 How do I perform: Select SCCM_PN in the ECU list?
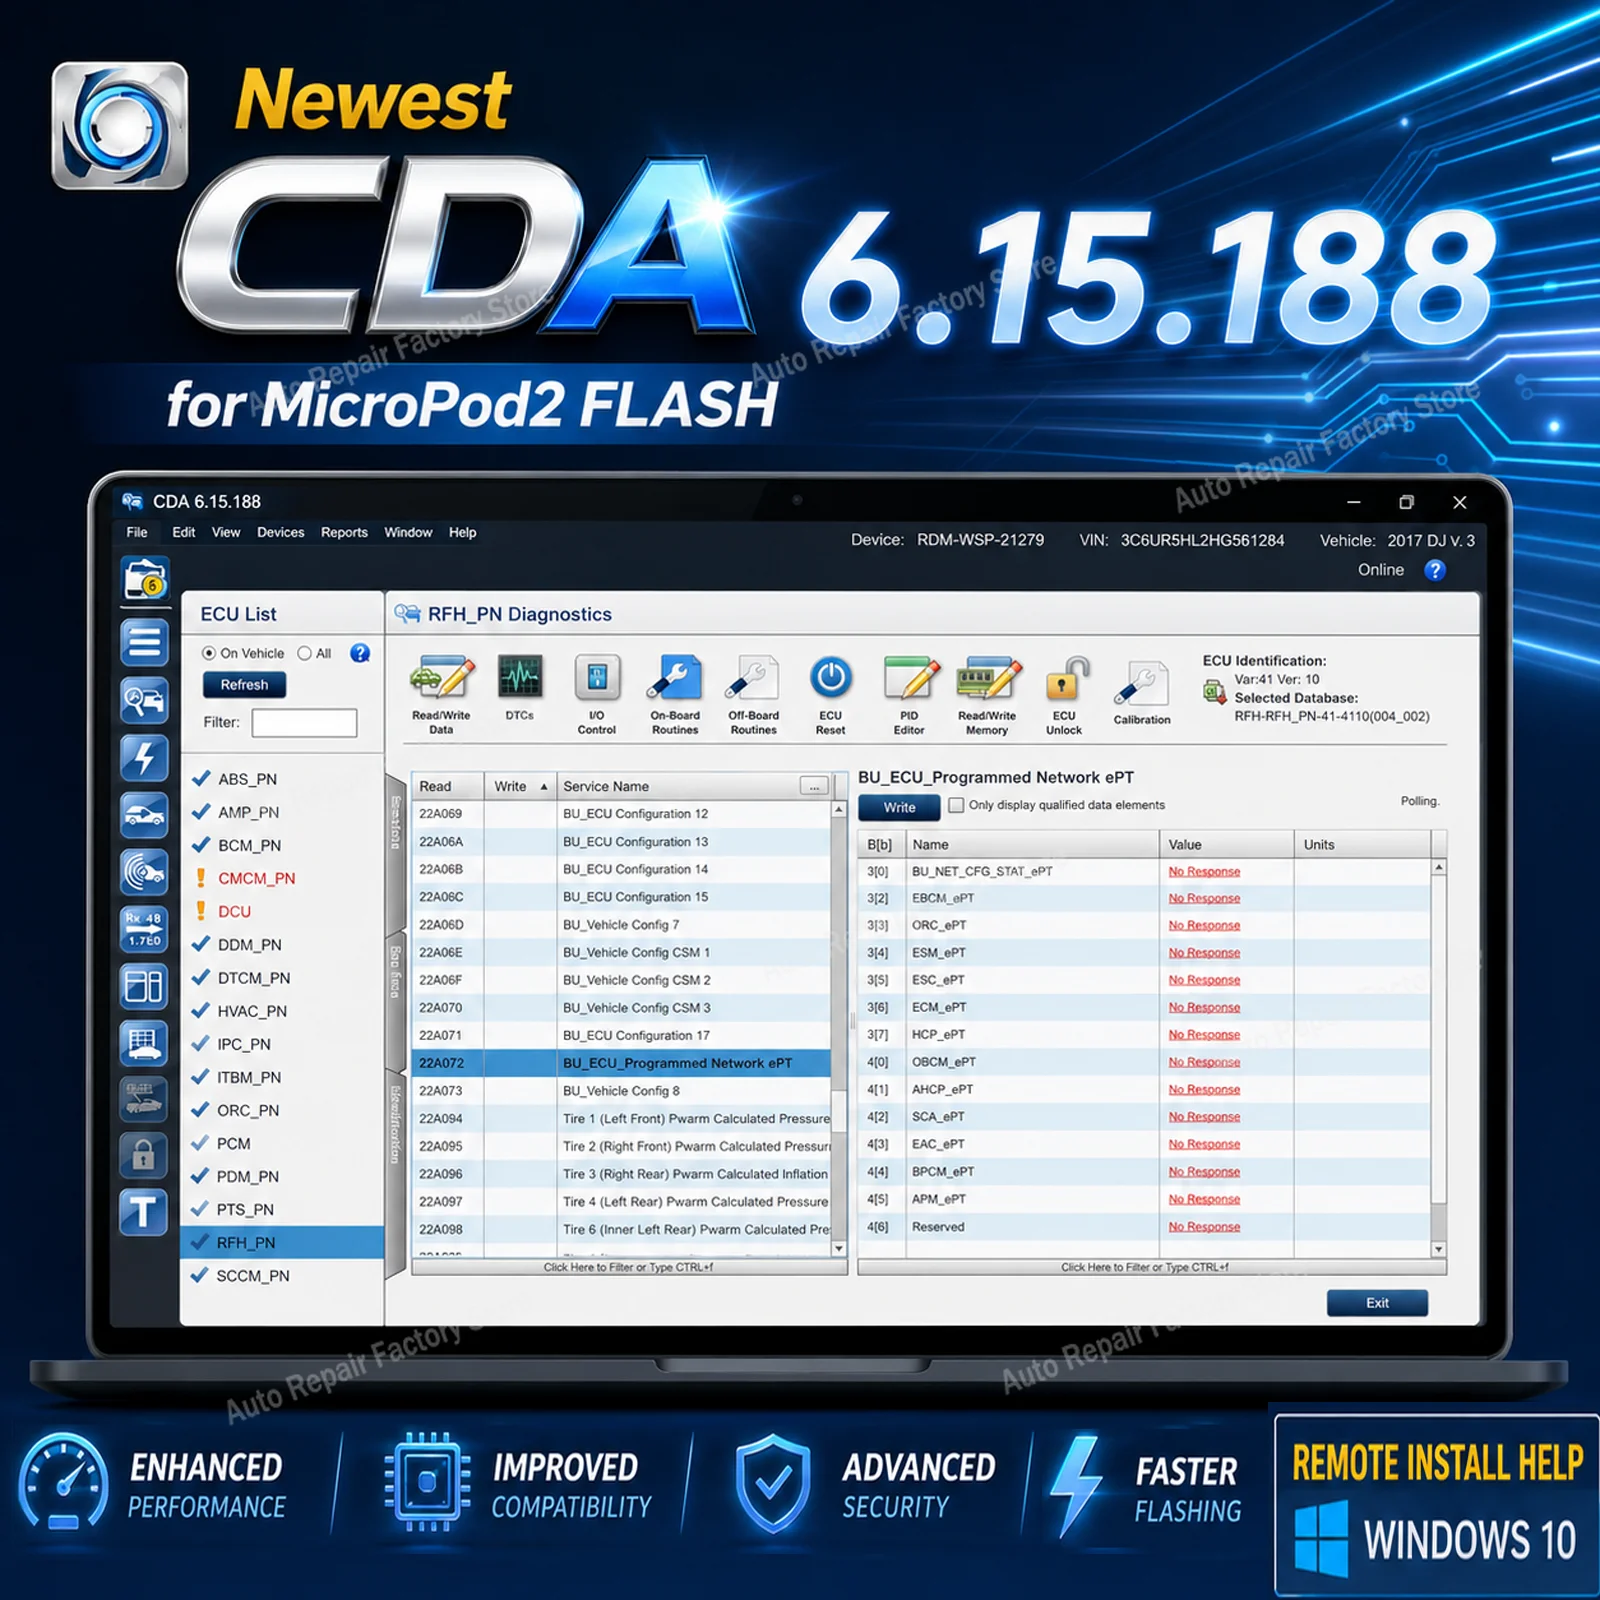(284, 1275)
